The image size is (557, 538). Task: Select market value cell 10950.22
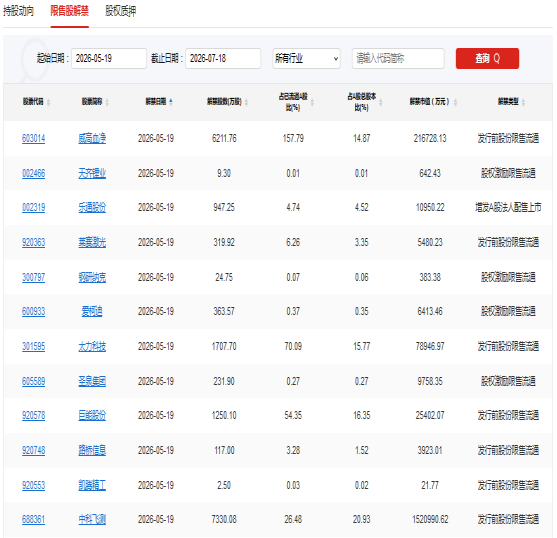tap(430, 207)
